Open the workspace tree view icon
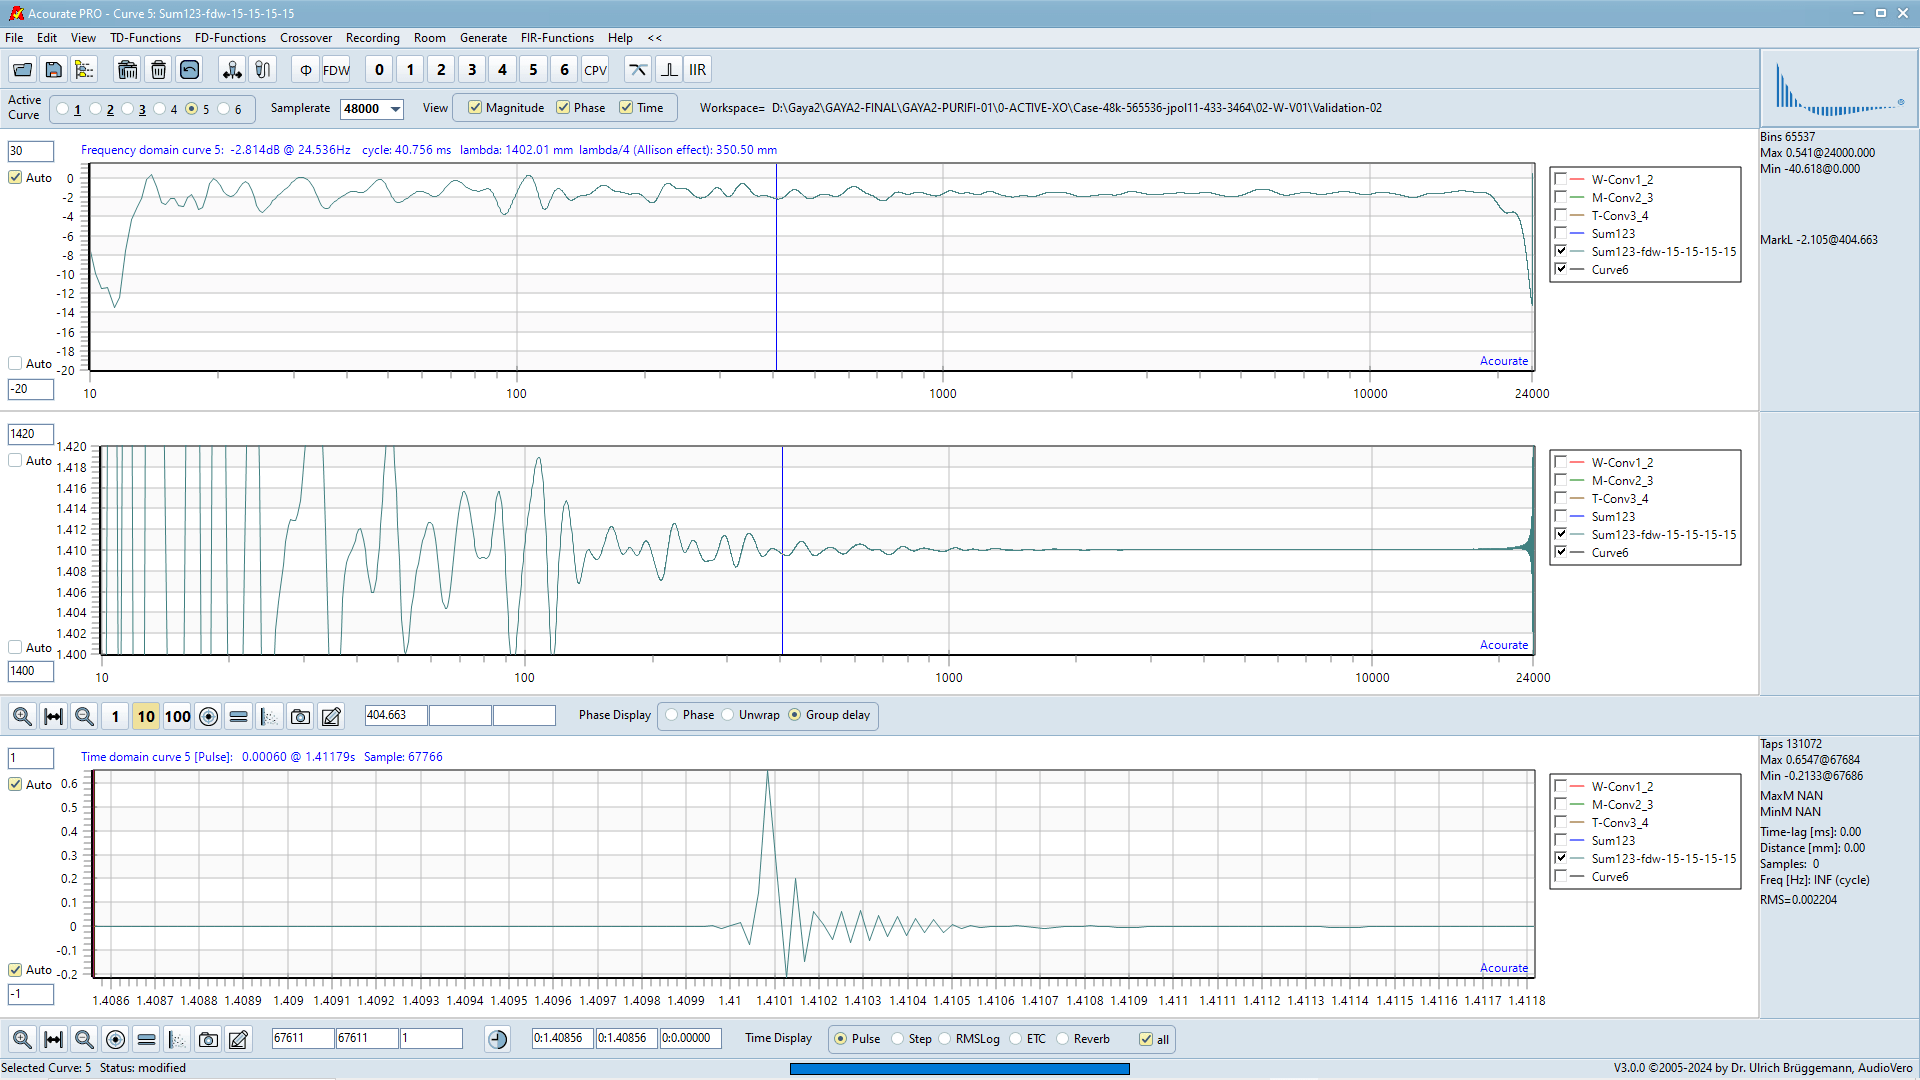This screenshot has height=1080, width=1920. (x=85, y=70)
